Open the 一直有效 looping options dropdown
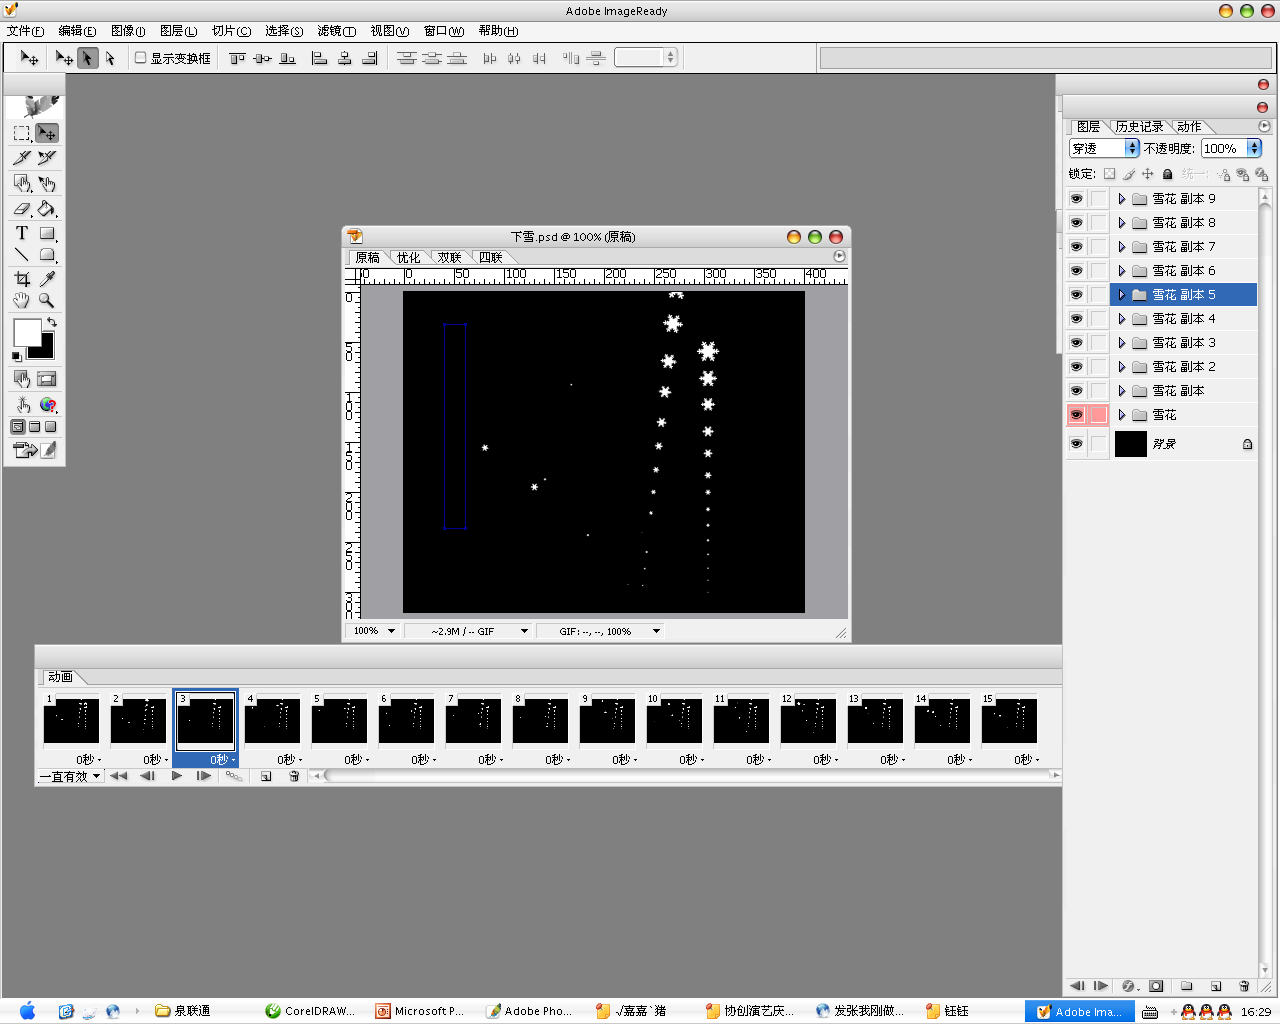The height and width of the screenshot is (1024, 1280). coord(70,776)
